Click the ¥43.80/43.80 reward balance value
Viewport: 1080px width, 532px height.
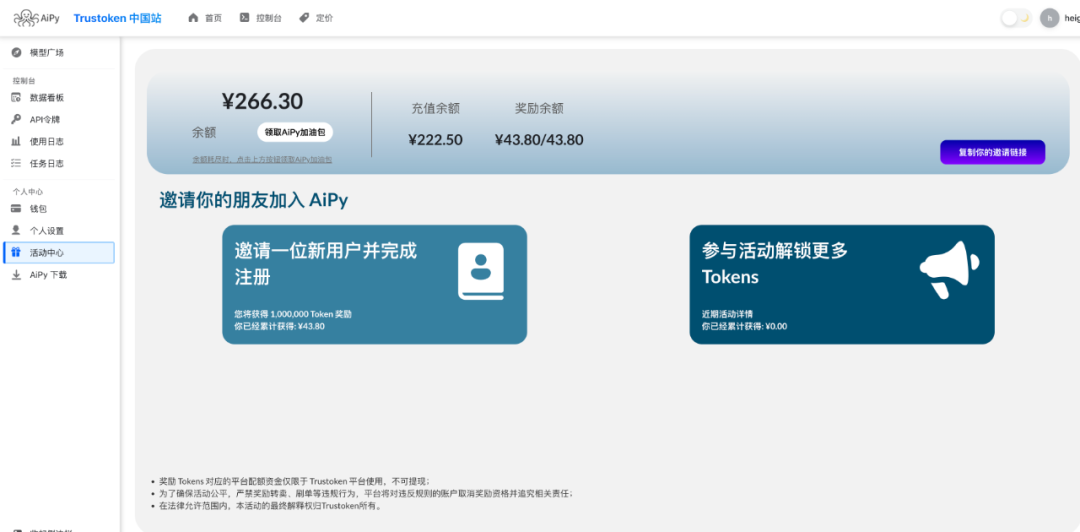coord(539,140)
